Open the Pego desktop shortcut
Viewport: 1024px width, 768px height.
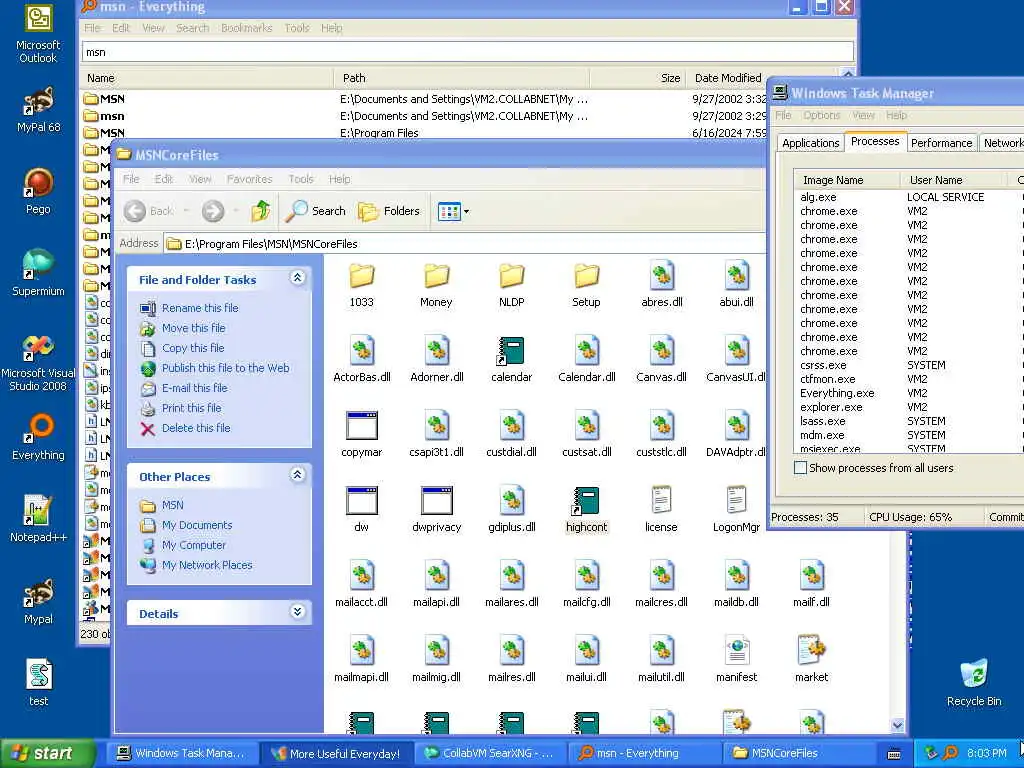pos(38,191)
